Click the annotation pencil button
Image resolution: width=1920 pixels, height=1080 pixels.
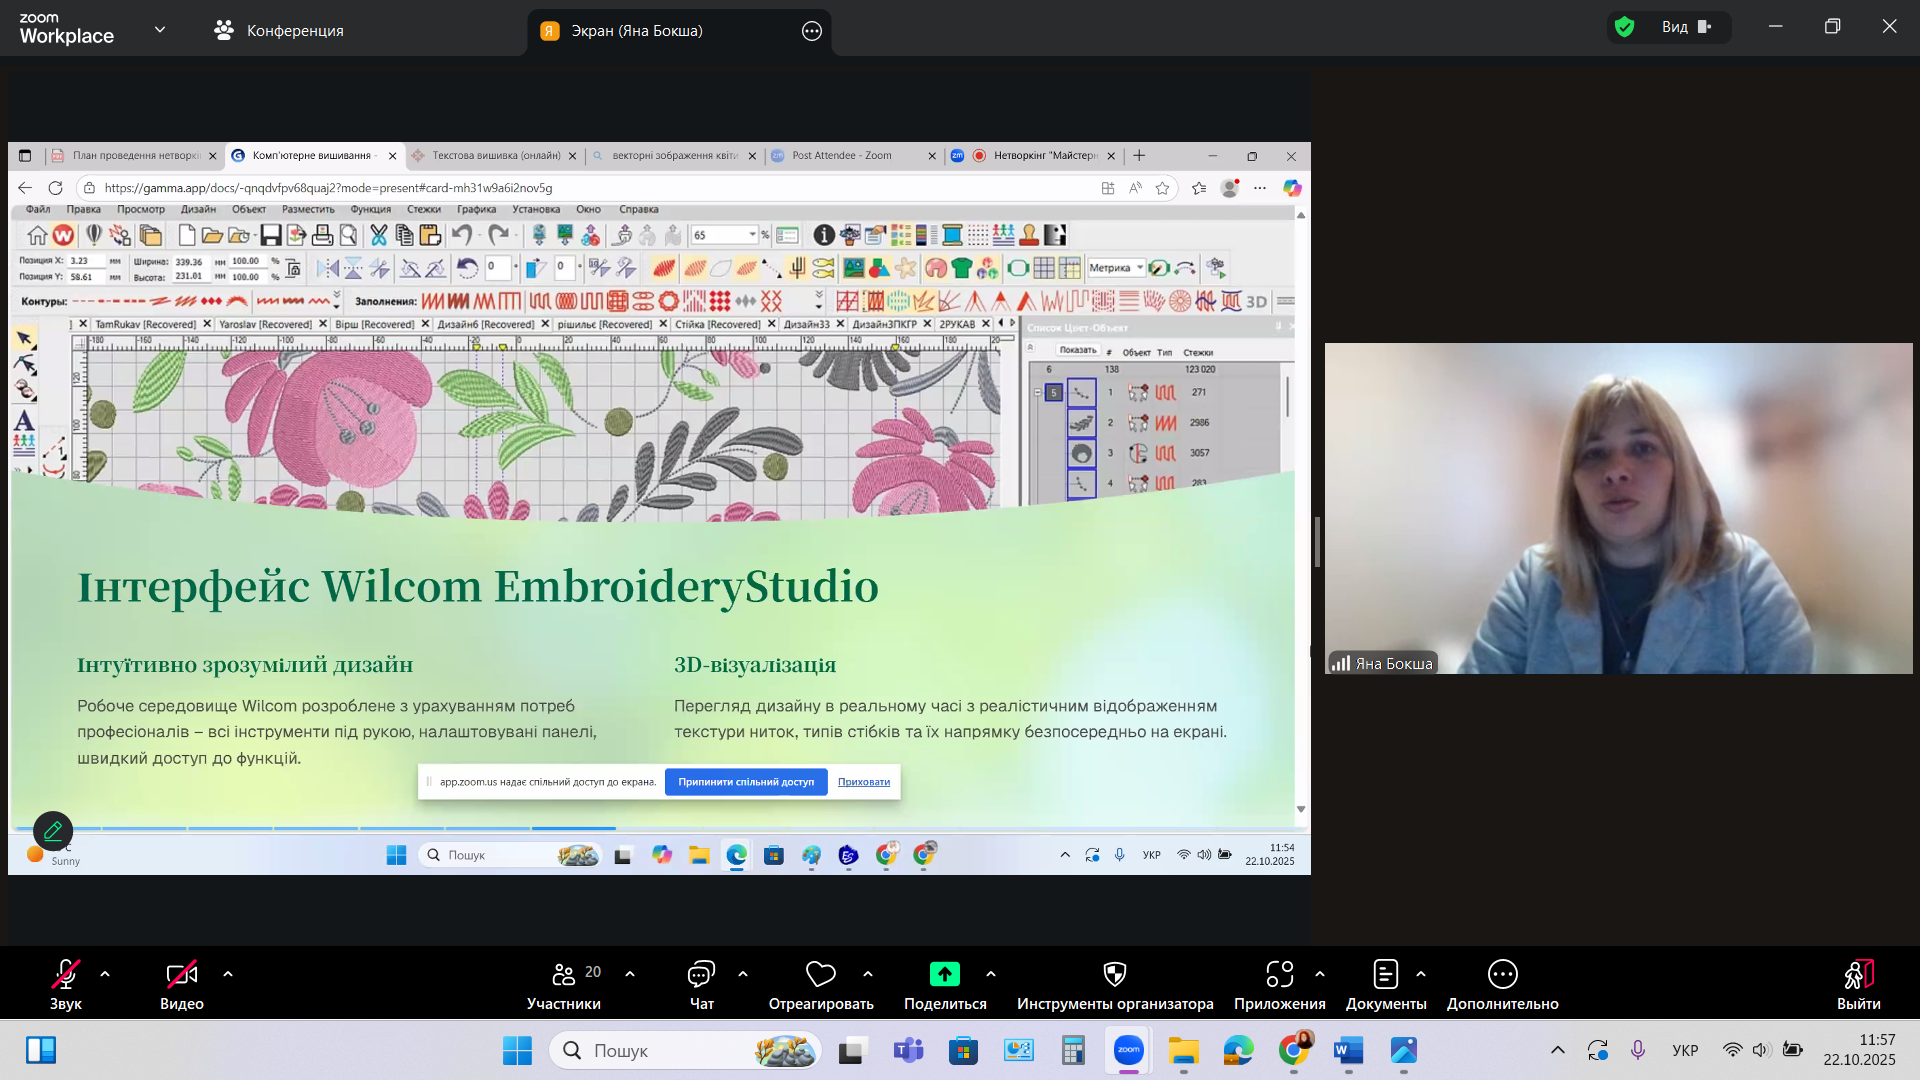[x=53, y=830]
